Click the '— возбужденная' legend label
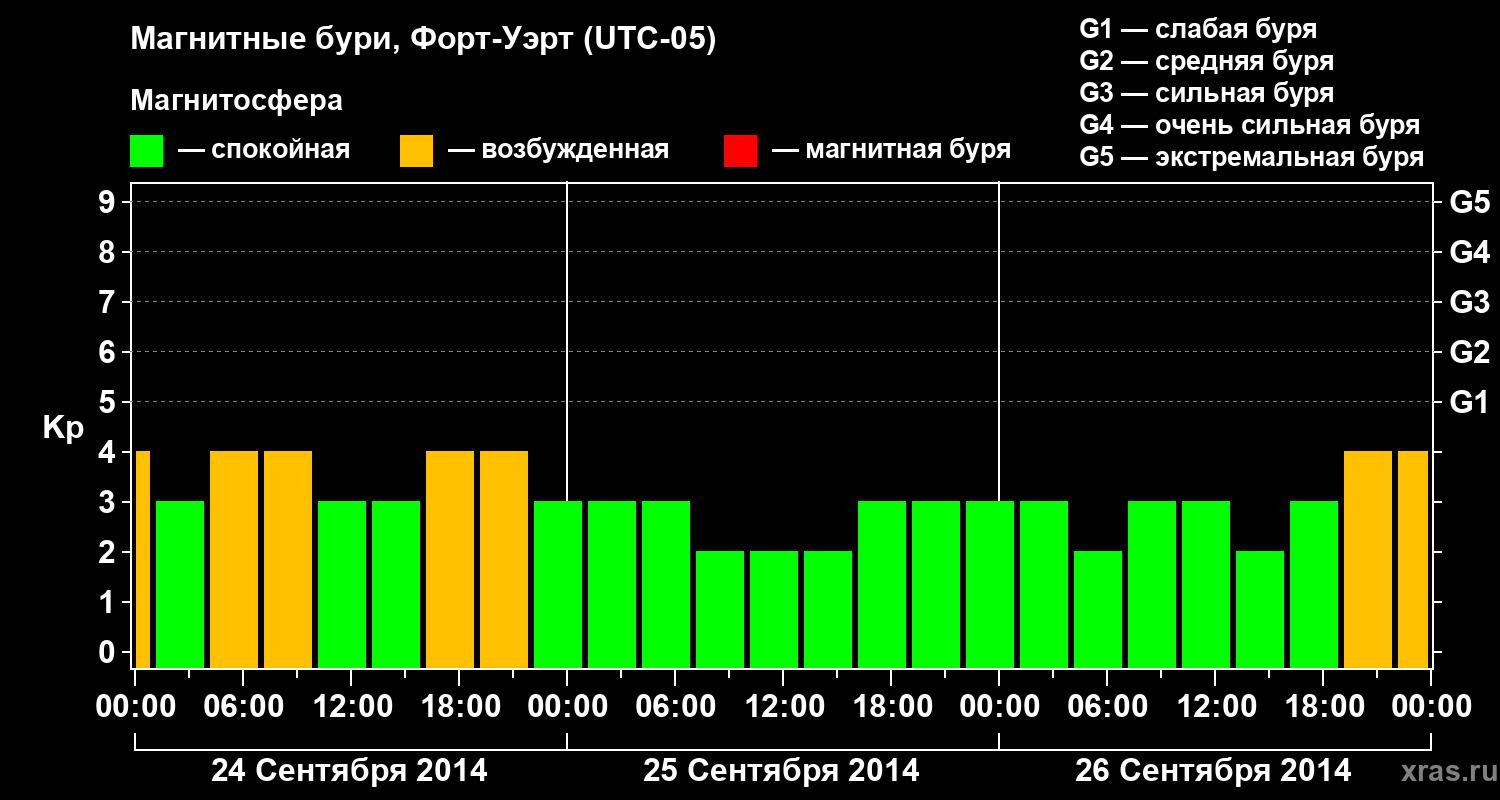The image size is (1500, 800). [x=558, y=150]
